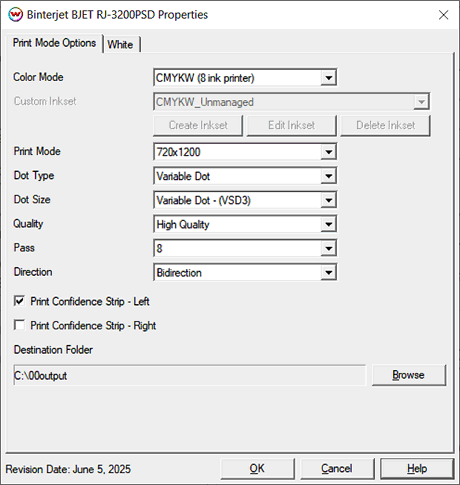Image resolution: width=460 pixels, height=485 pixels.
Task: Uncheck Print Confidence Strip - Left
Action: pos(19,301)
